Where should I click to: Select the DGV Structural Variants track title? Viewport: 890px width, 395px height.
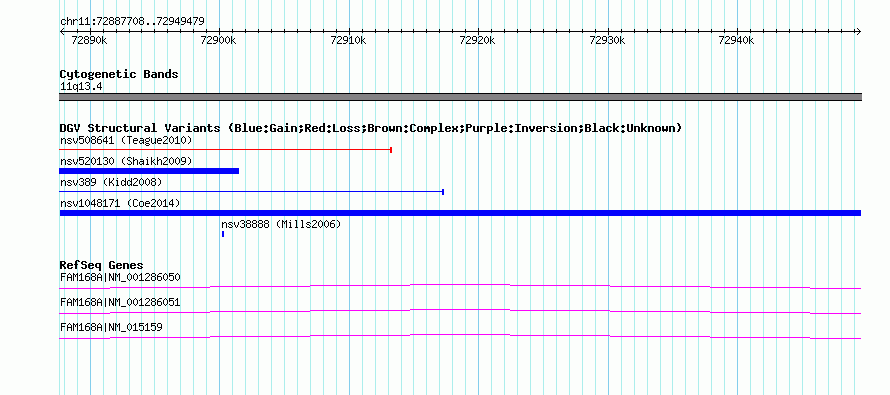click(x=371, y=128)
